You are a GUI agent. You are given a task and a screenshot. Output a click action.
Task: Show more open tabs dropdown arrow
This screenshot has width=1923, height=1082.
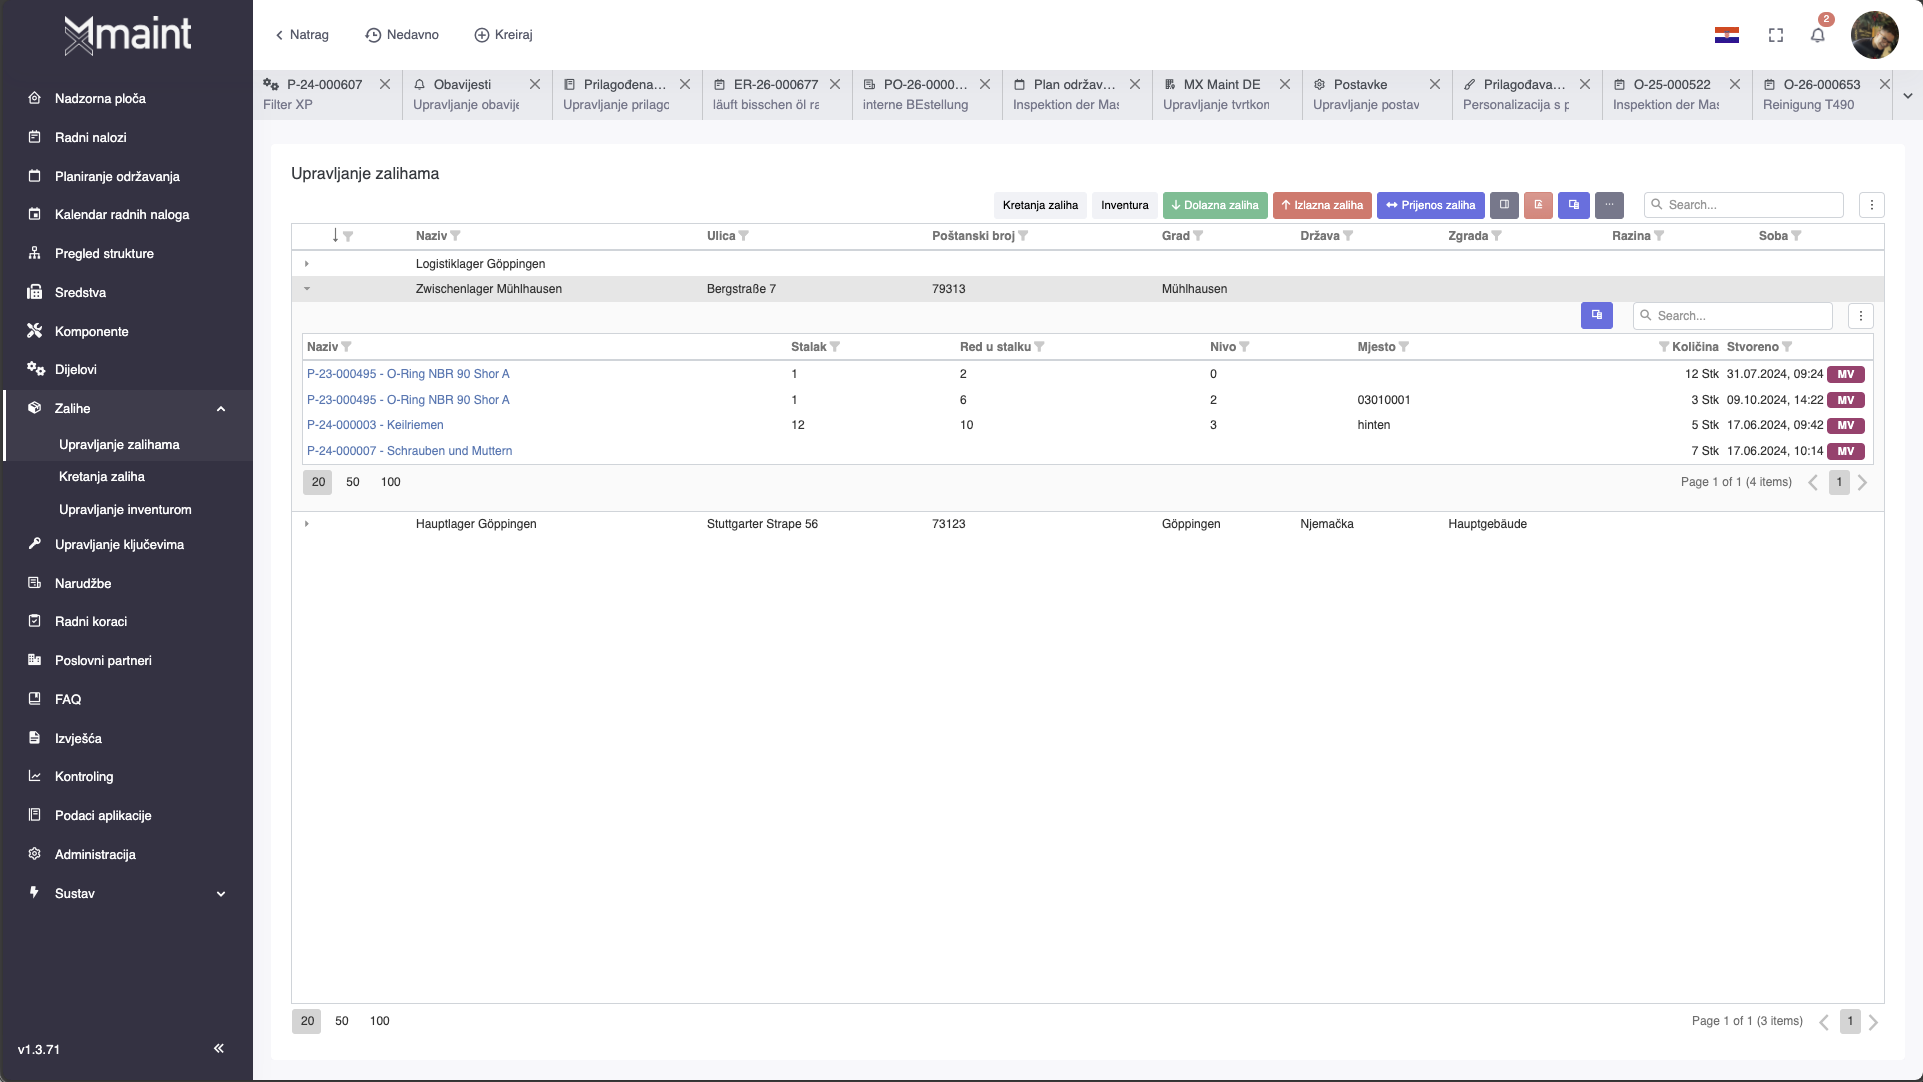click(x=1907, y=96)
